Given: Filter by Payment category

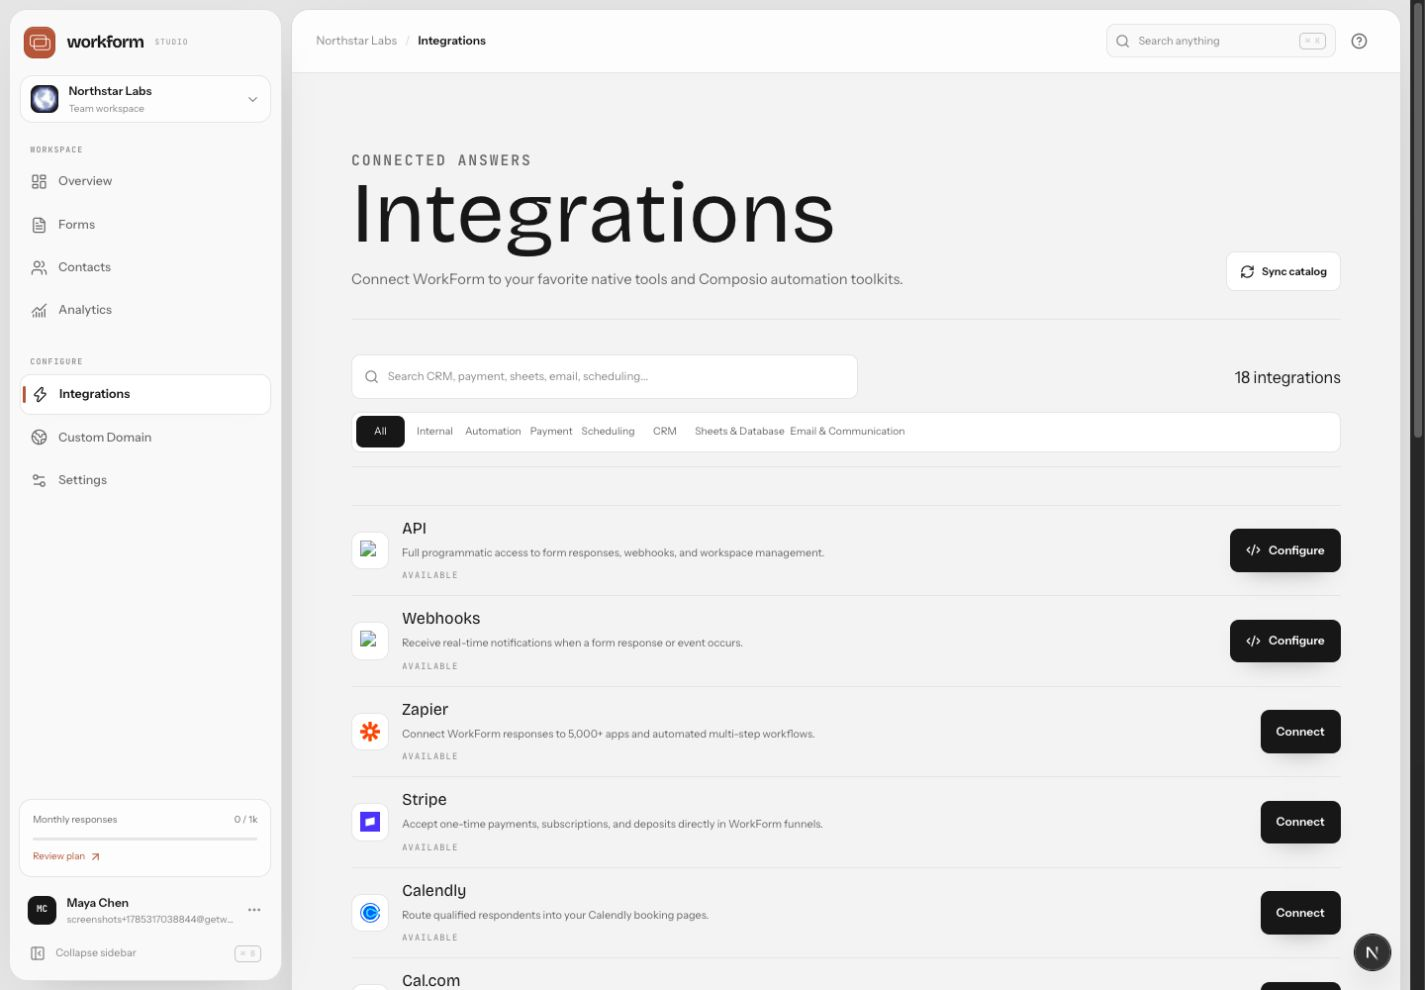Looking at the screenshot, I should (x=551, y=431).
